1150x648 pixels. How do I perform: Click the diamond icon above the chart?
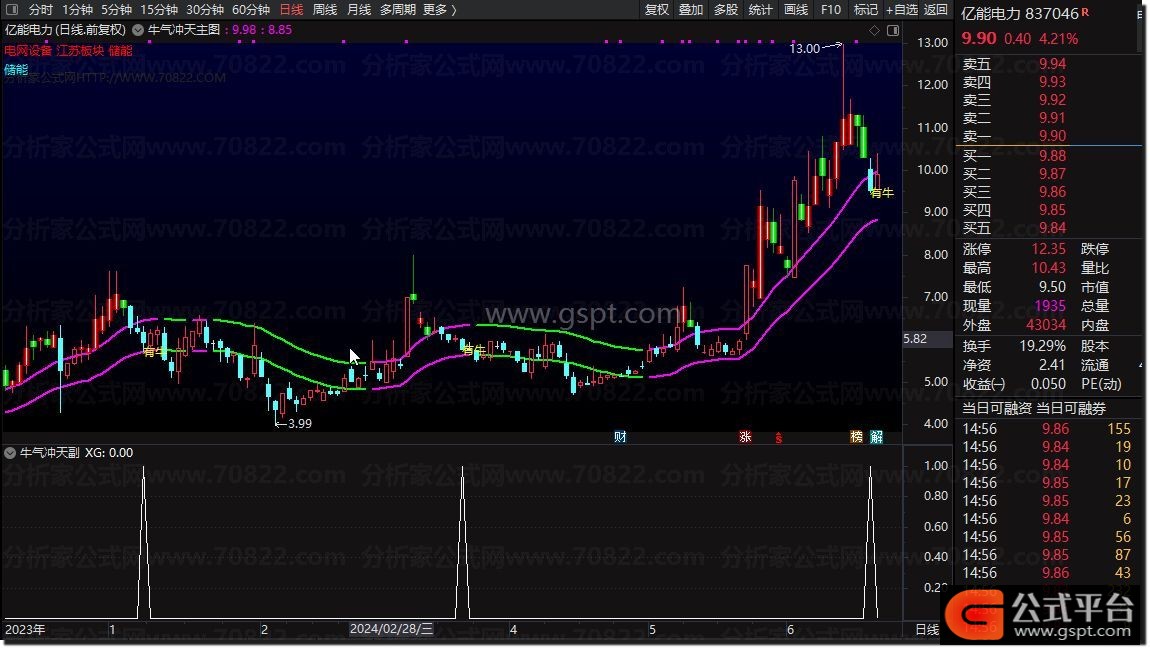874,30
